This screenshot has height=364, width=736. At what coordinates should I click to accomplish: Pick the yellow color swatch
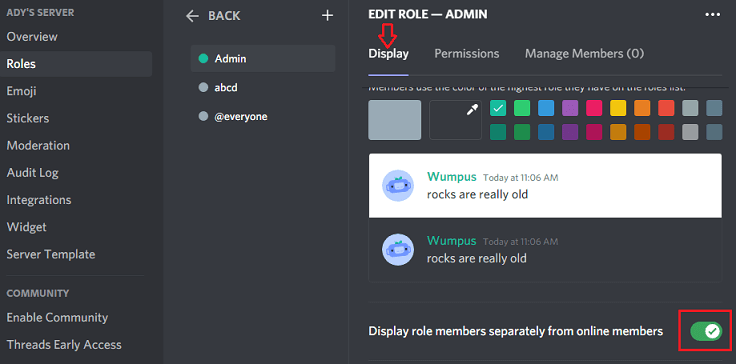click(618, 108)
